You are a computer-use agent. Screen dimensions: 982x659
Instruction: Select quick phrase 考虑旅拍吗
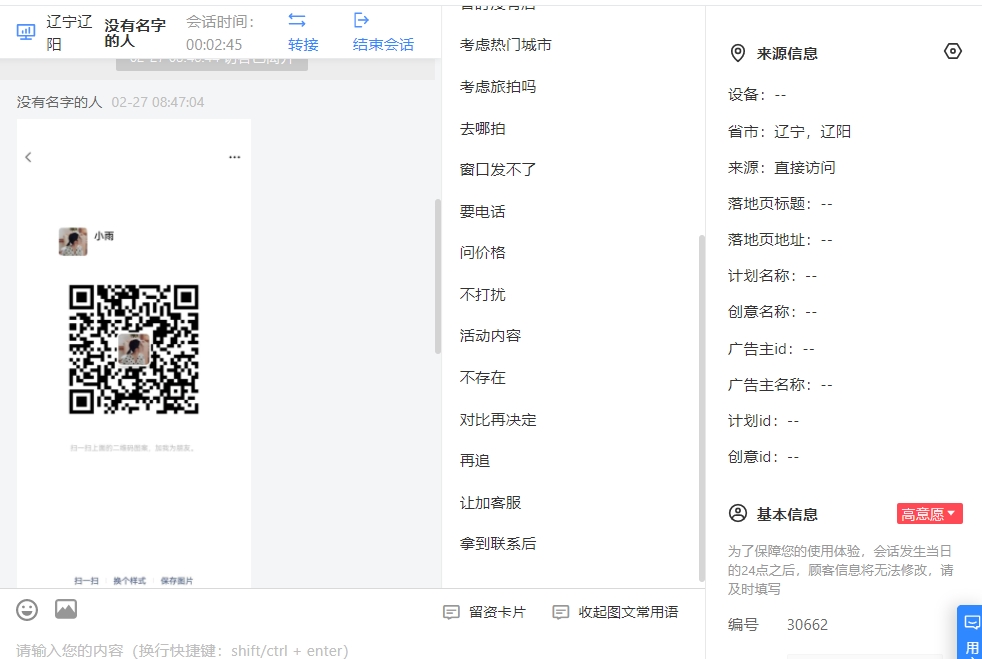(x=498, y=86)
